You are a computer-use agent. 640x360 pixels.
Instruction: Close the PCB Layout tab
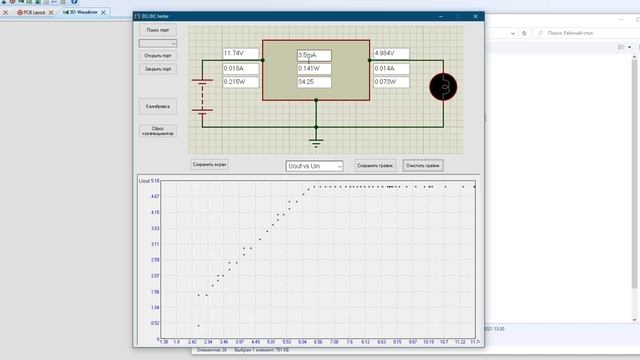(51, 13)
